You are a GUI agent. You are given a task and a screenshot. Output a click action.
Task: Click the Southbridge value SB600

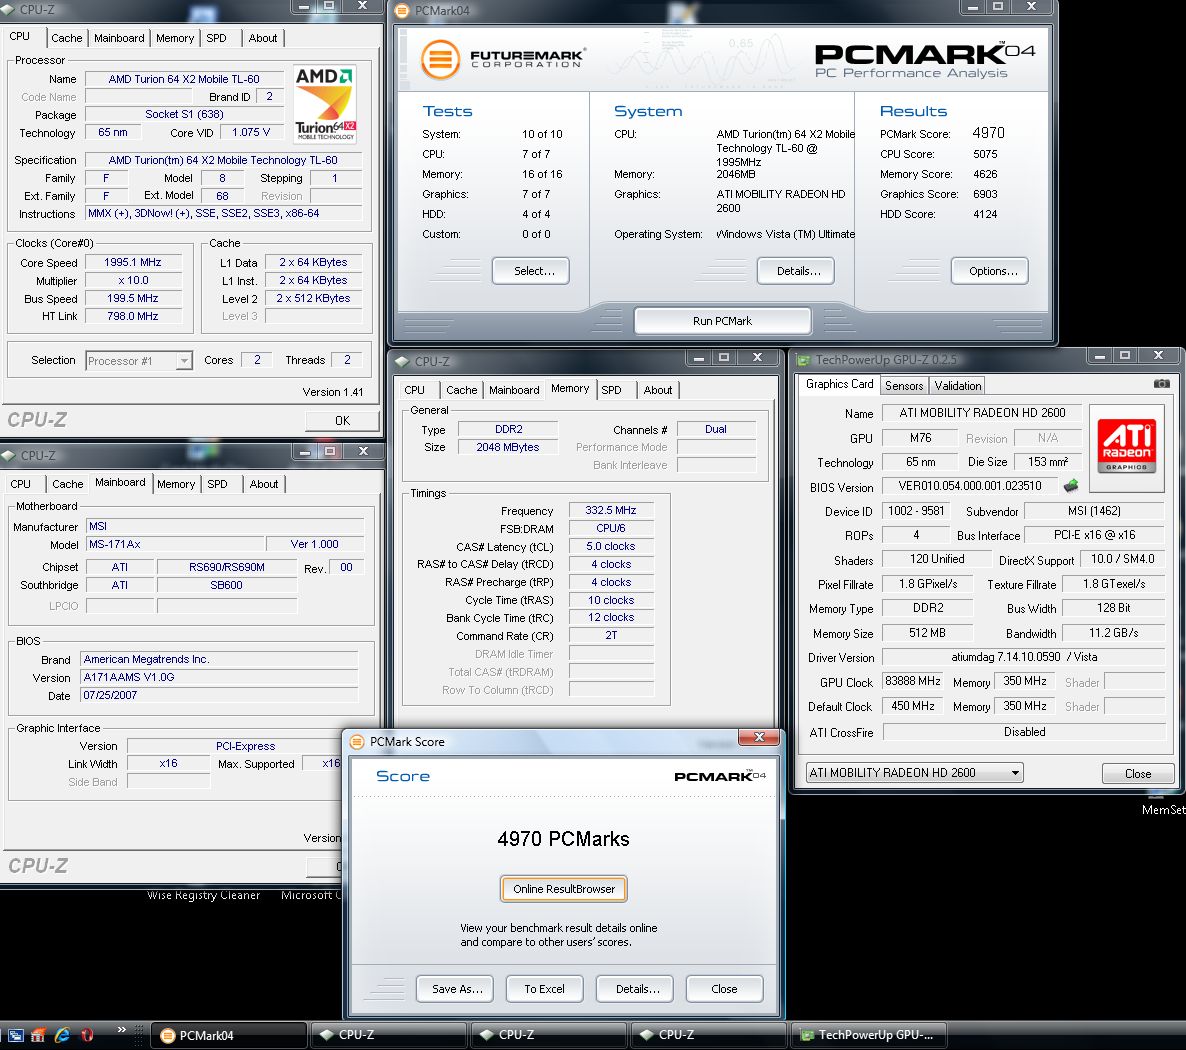(226, 585)
